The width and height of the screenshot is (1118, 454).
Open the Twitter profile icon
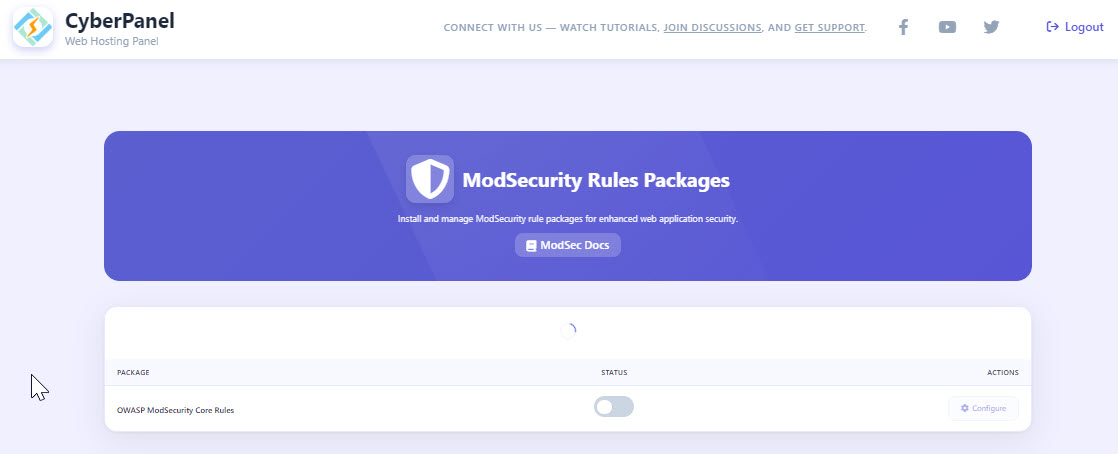[991, 27]
